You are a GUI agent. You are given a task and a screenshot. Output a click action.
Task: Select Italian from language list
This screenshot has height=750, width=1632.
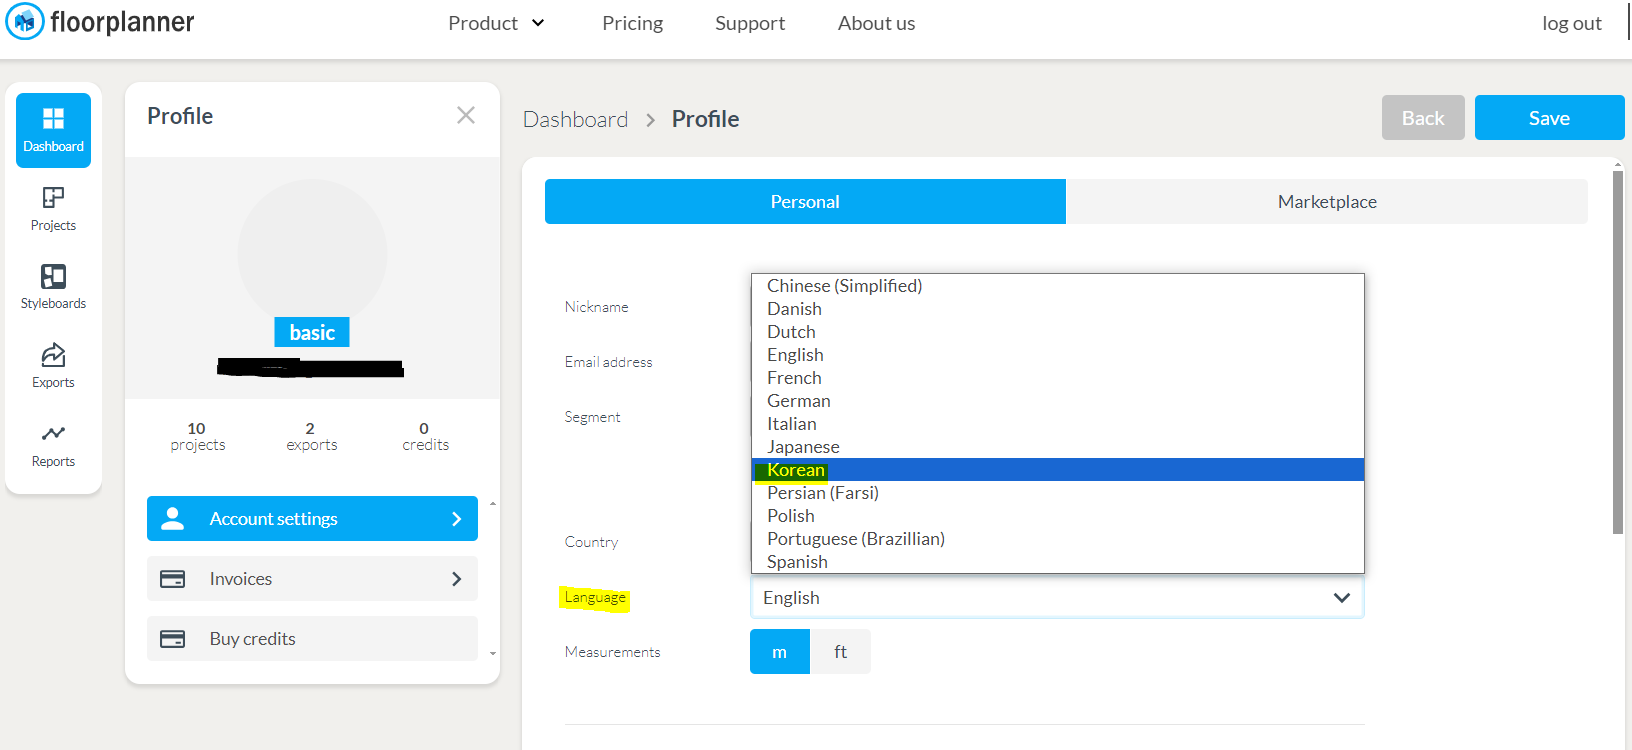[1058, 424]
